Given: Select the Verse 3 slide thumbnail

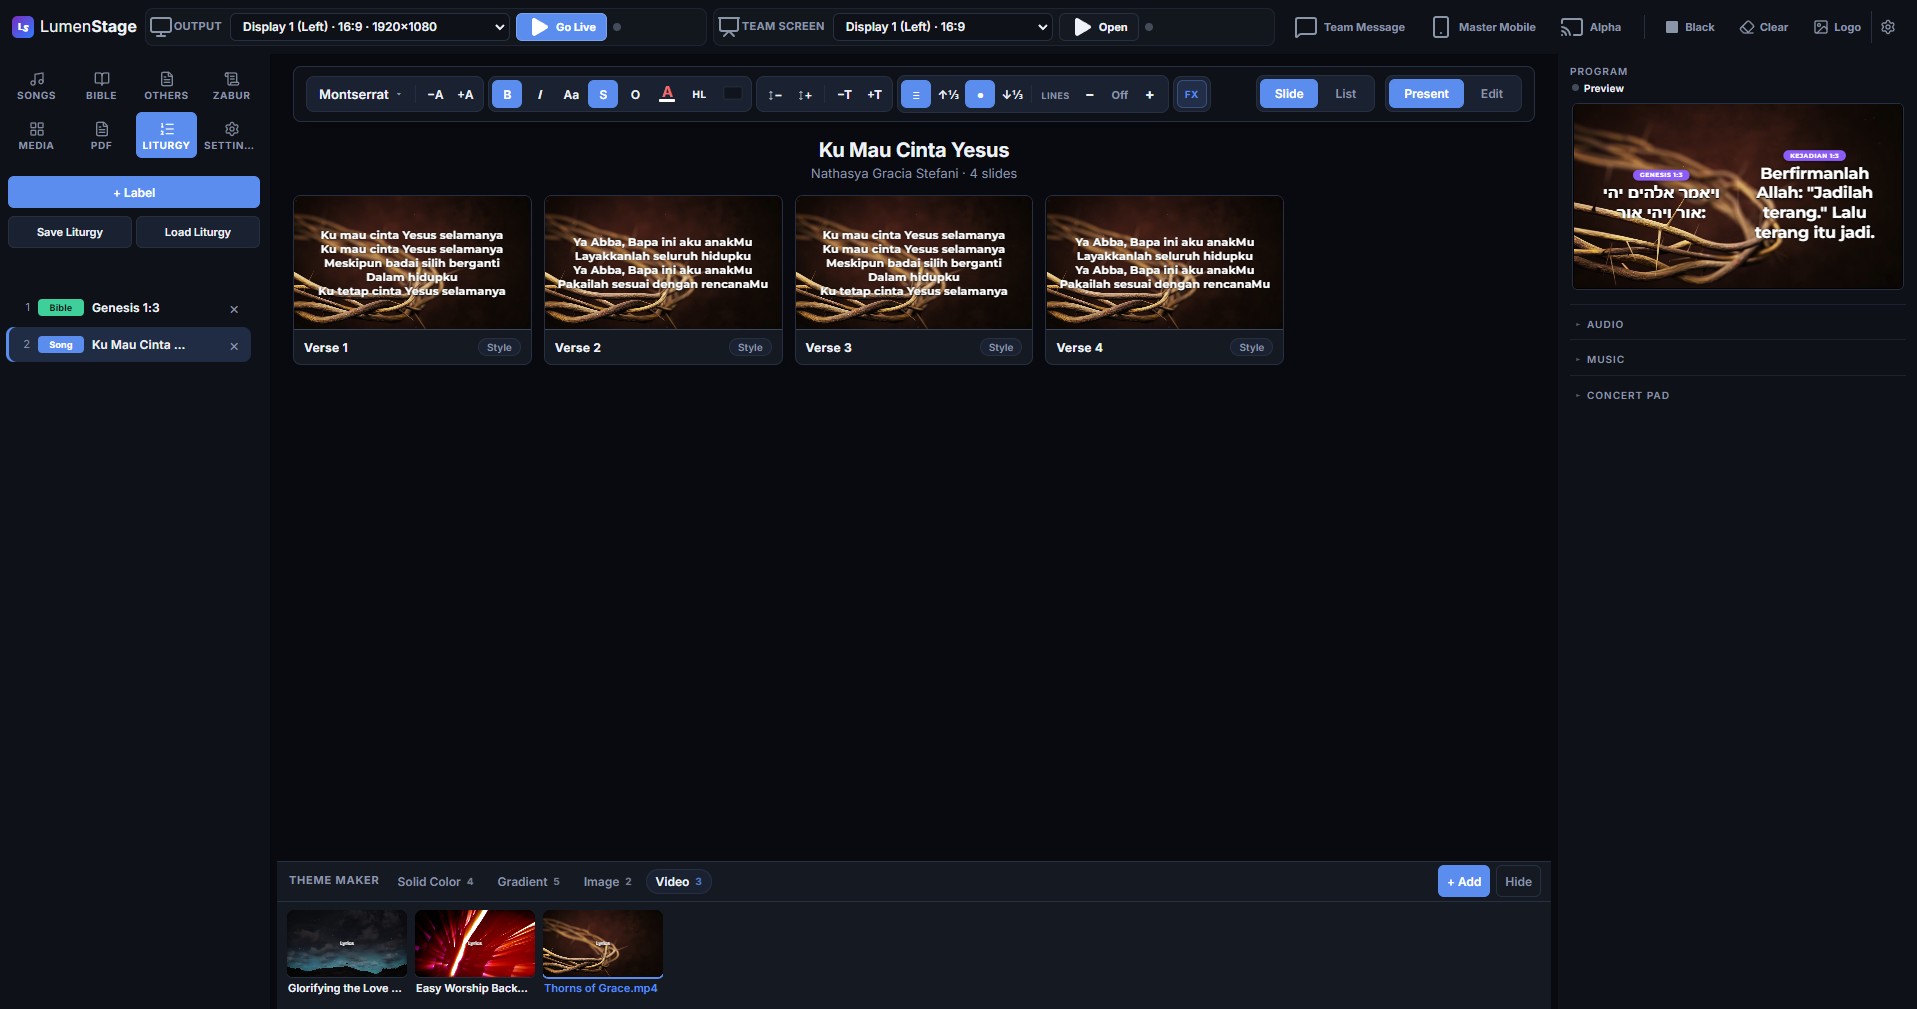Looking at the screenshot, I should (x=914, y=262).
